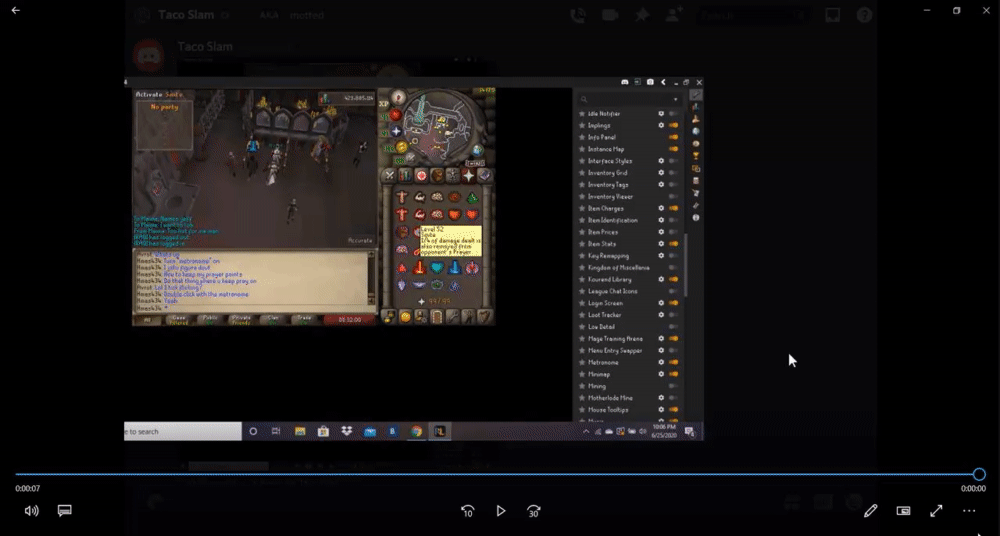Toggle run via the run energy orb
The image size is (1000, 536).
click(401, 147)
